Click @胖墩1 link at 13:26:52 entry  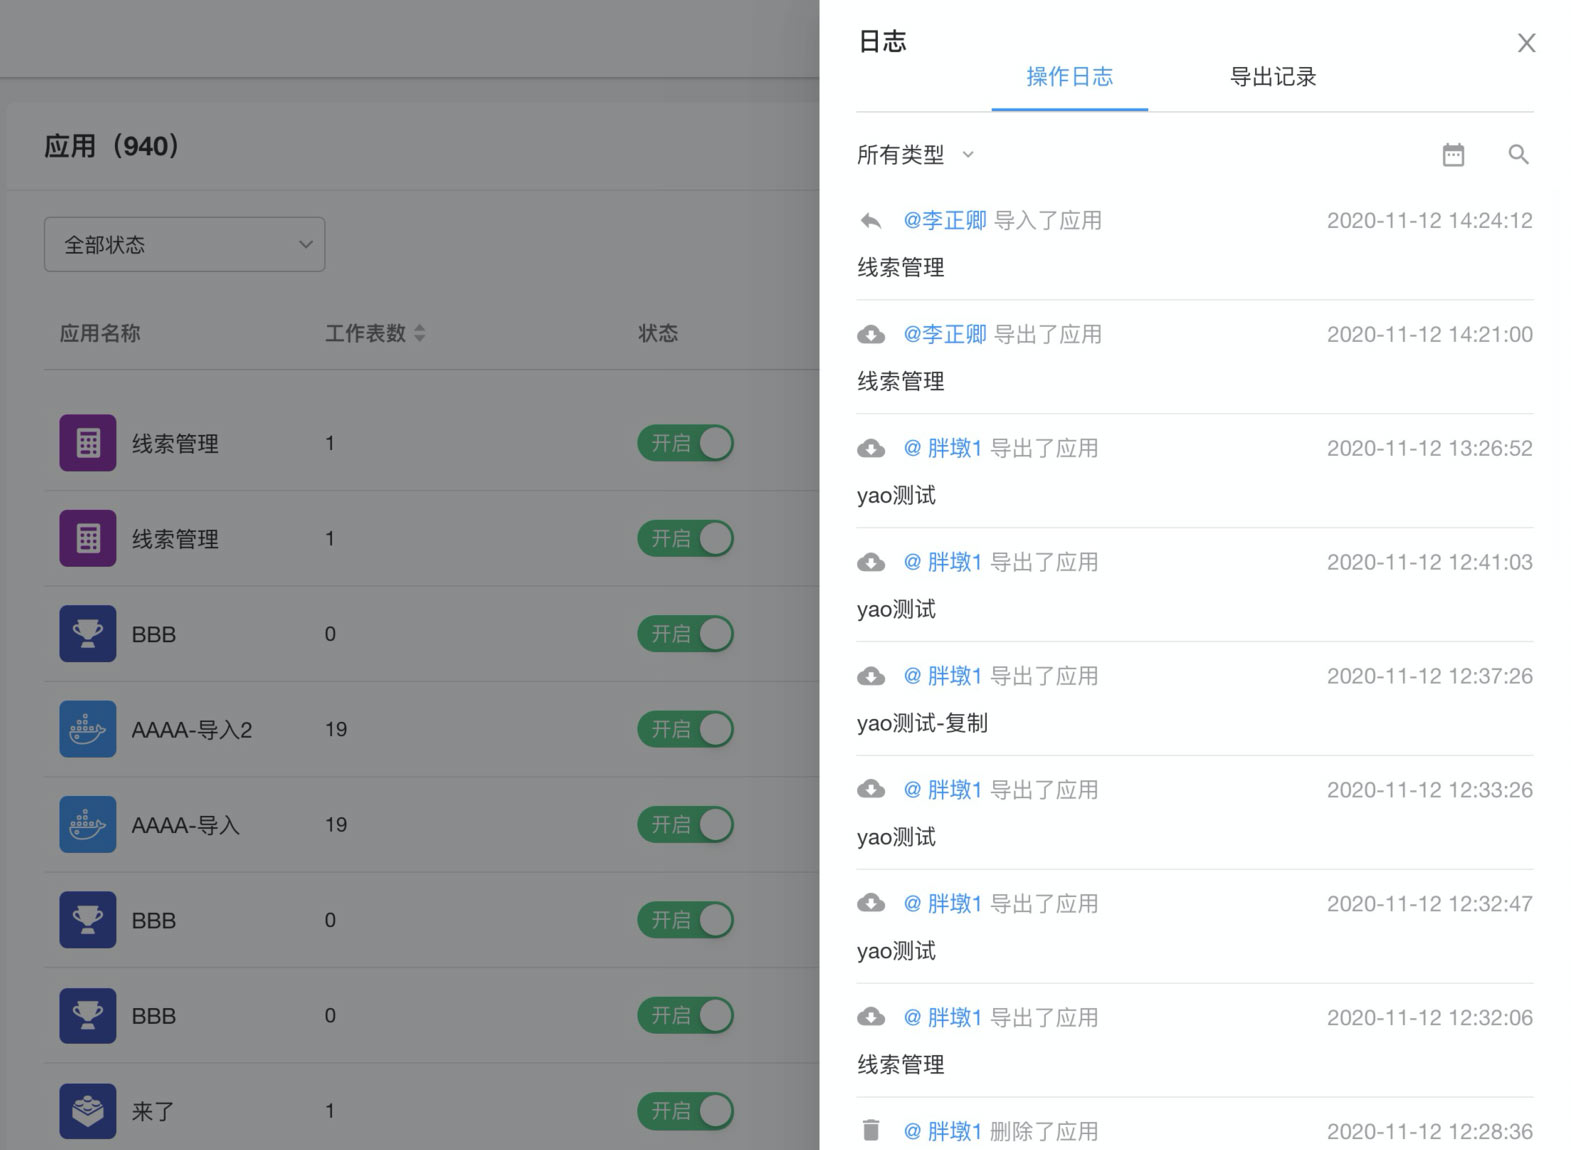943,449
